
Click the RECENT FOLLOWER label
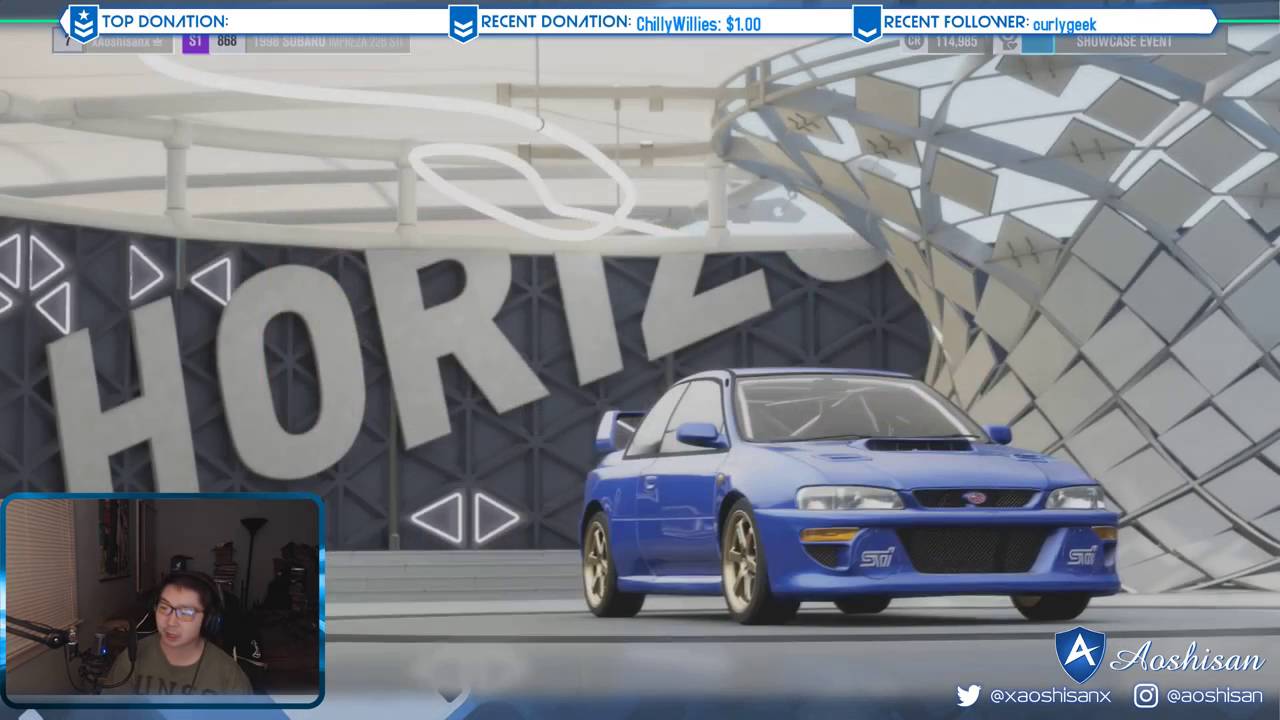point(956,21)
